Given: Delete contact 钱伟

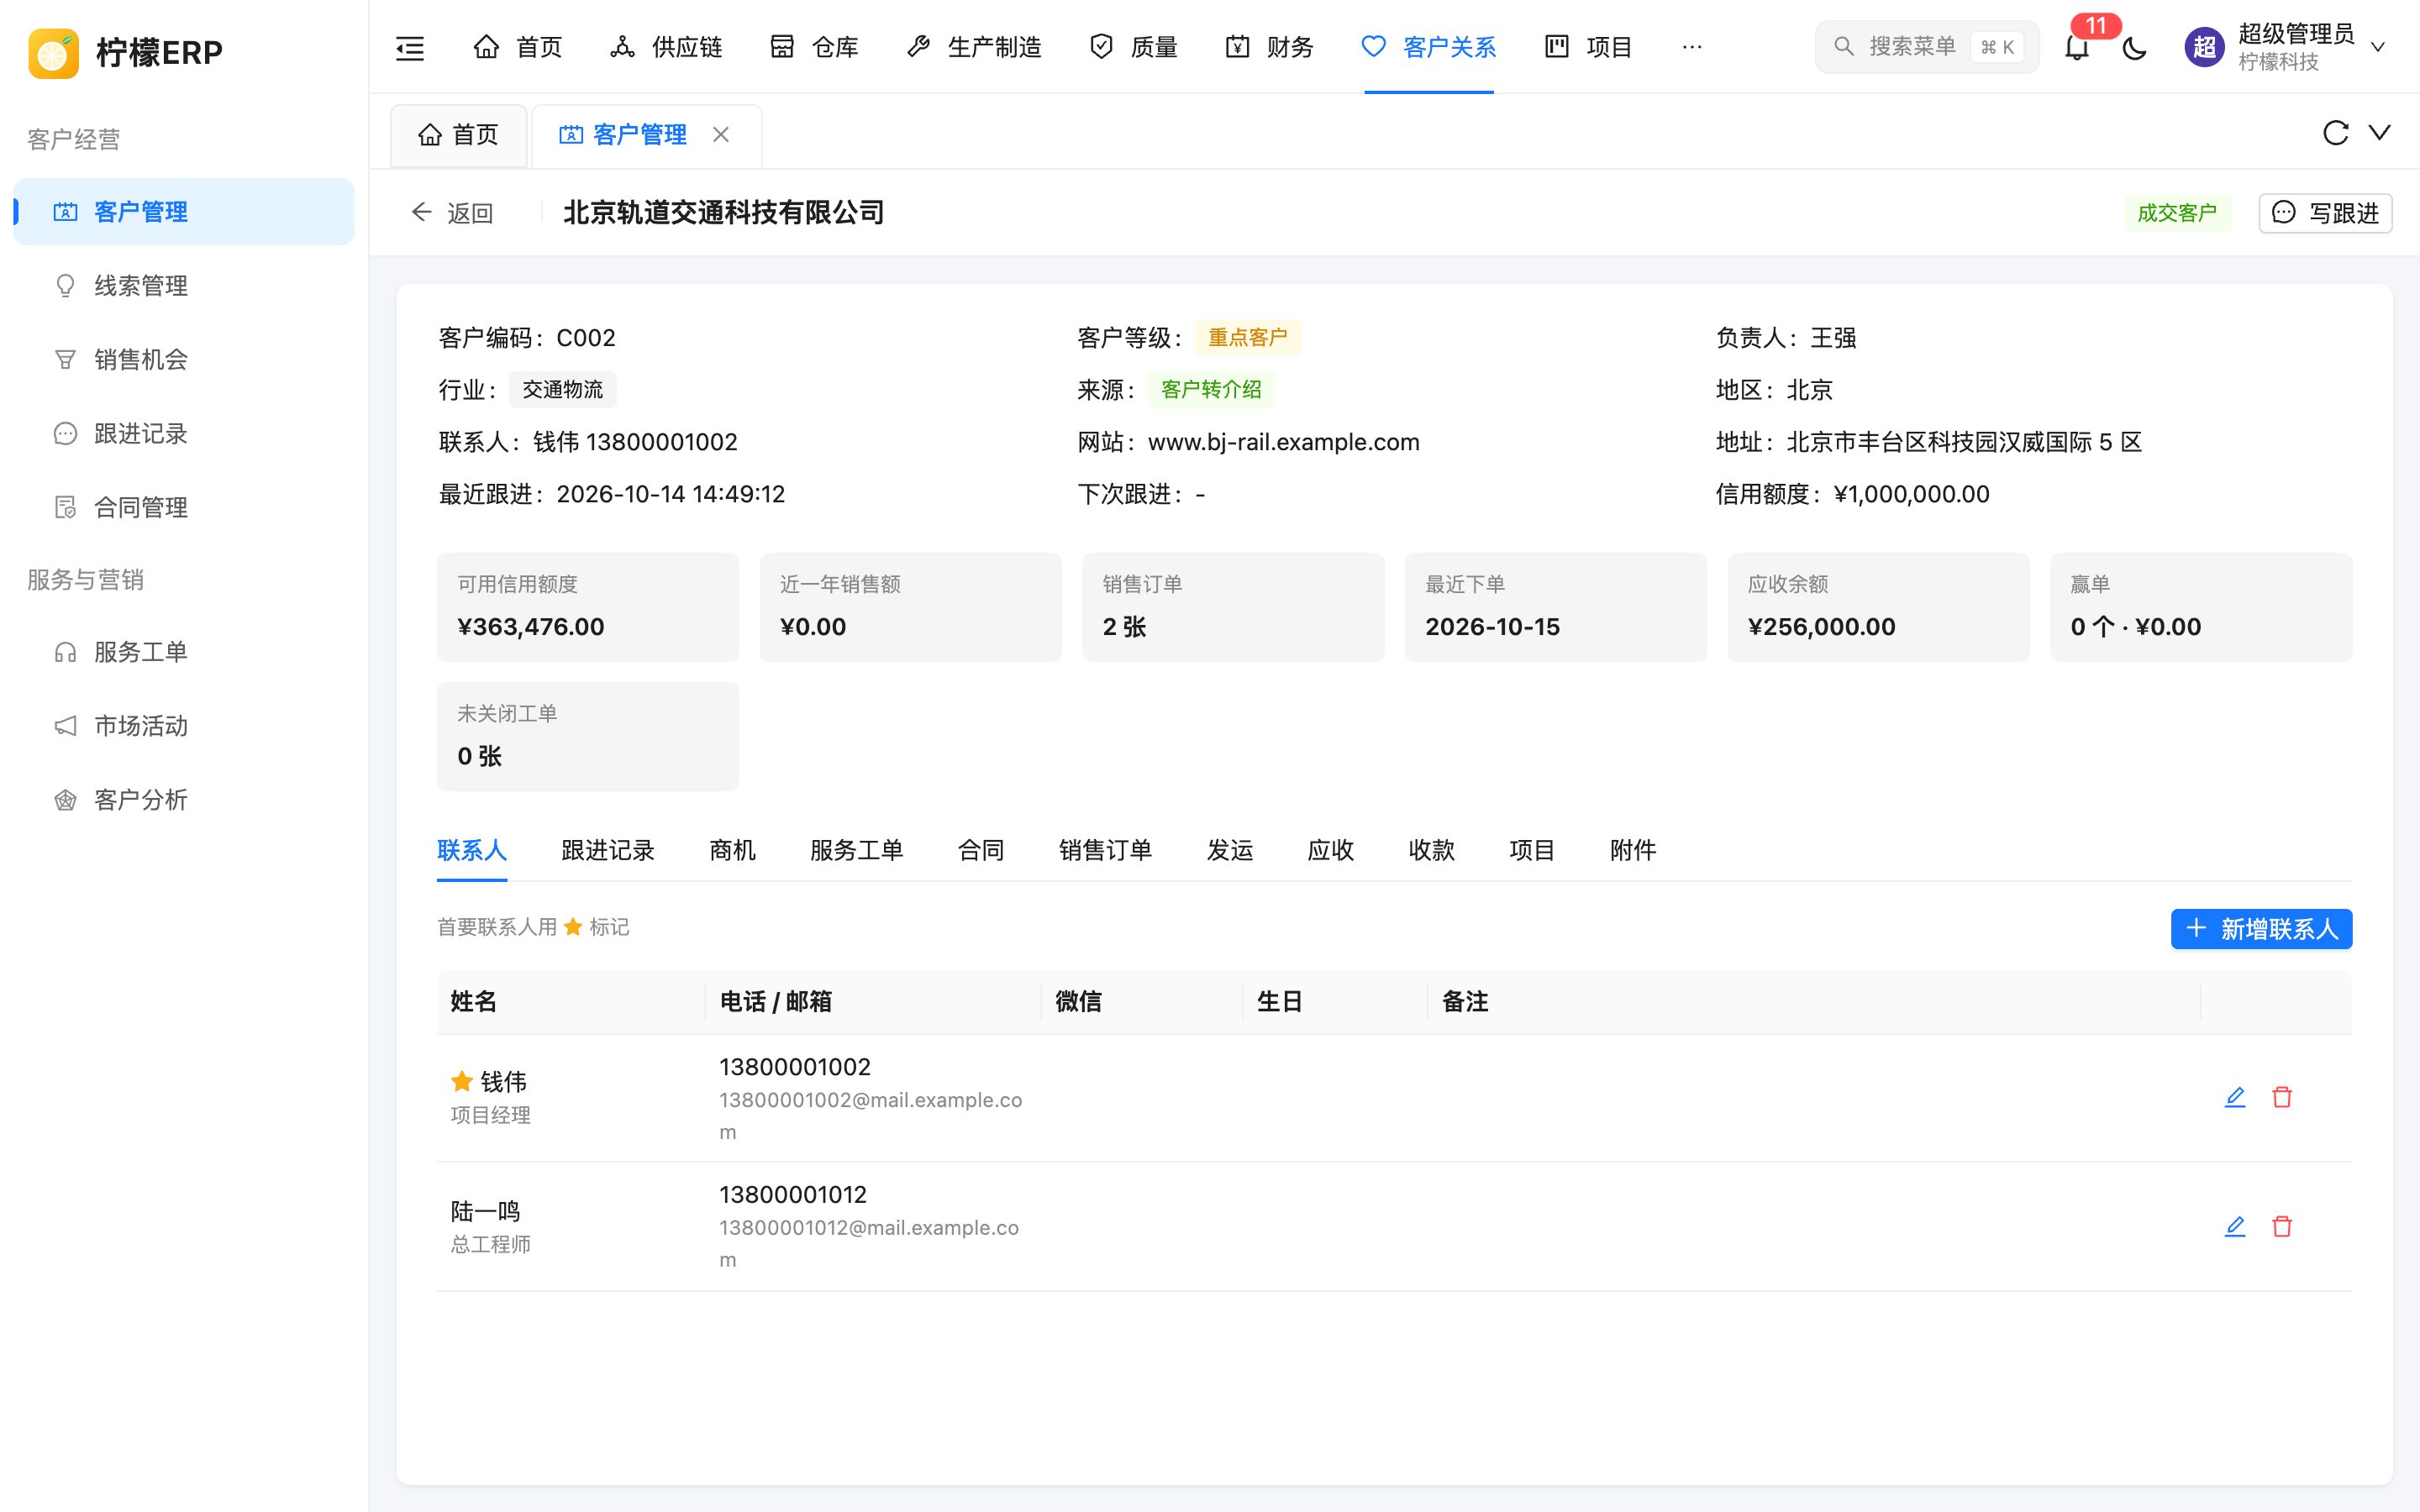Looking at the screenshot, I should [2282, 1097].
